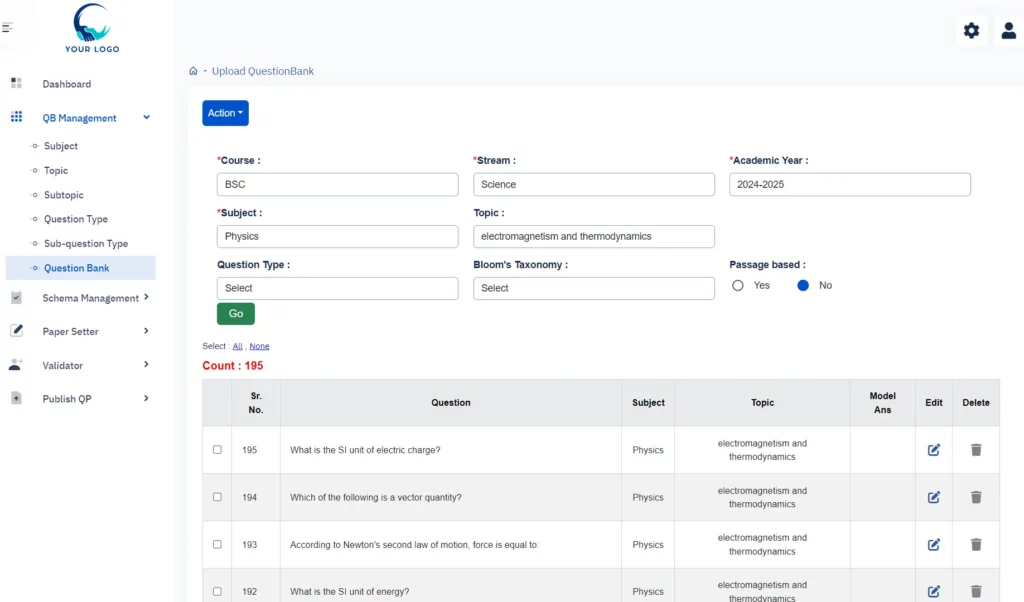The height and width of the screenshot is (602, 1024).
Task: Click the green Go button
Action: [x=236, y=313]
